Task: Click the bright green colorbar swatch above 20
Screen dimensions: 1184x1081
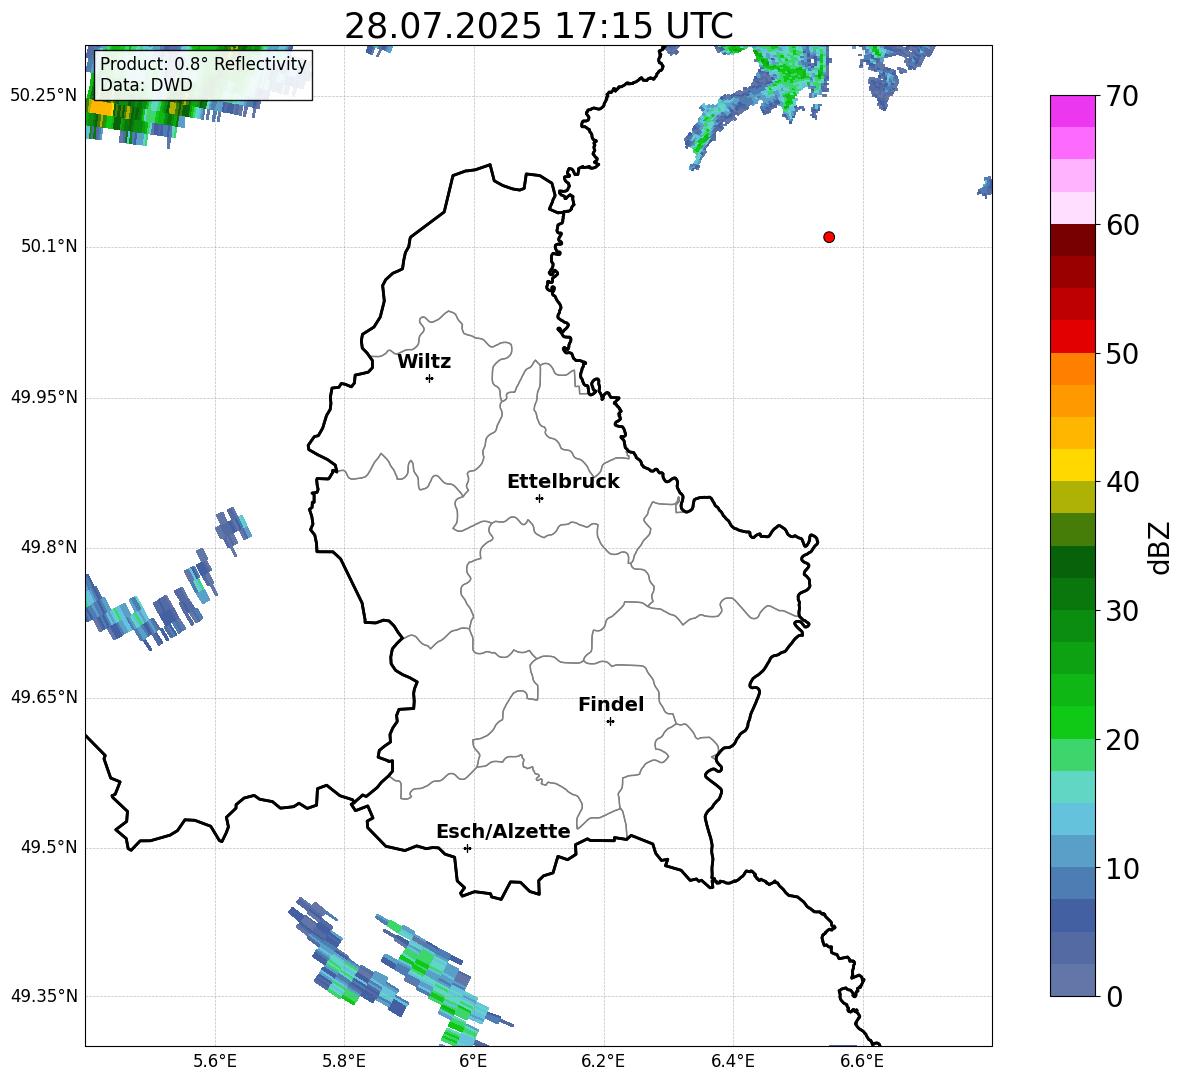Action: tap(1073, 722)
